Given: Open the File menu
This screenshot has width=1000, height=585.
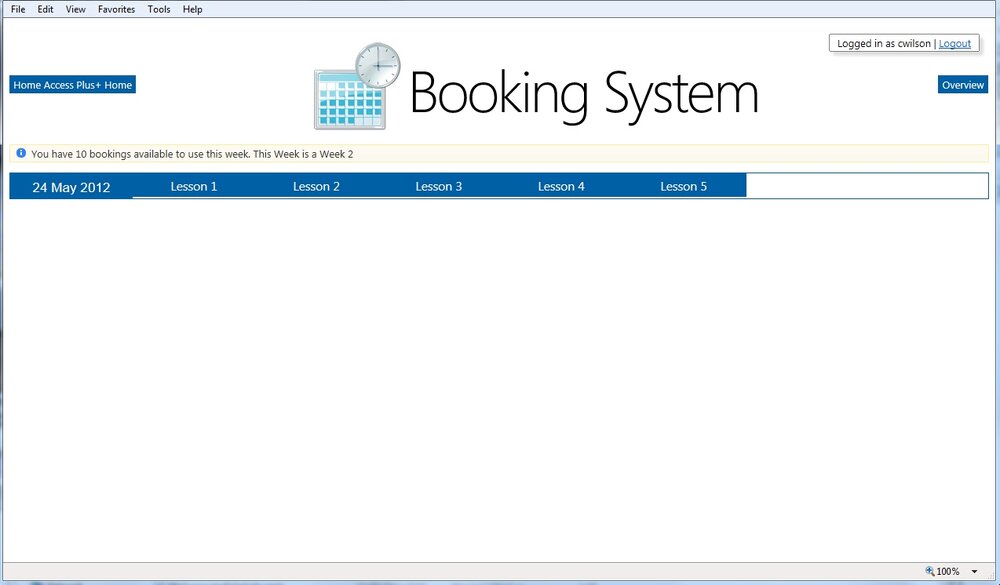Looking at the screenshot, I should [18, 9].
